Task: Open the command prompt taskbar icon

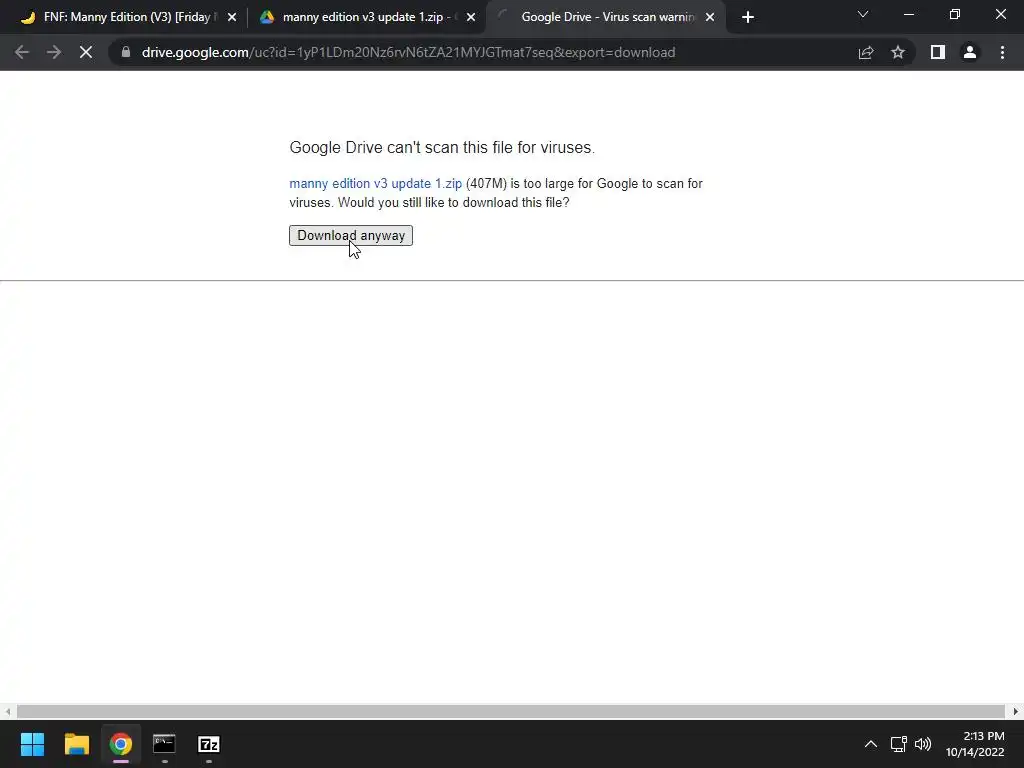Action: 165,744
